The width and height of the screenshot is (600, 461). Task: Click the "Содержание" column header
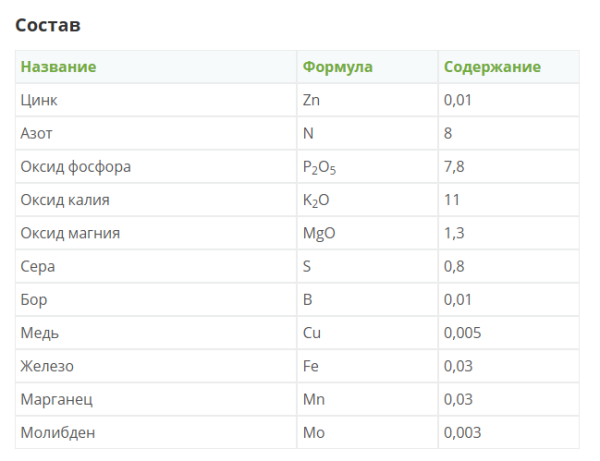coord(491,67)
